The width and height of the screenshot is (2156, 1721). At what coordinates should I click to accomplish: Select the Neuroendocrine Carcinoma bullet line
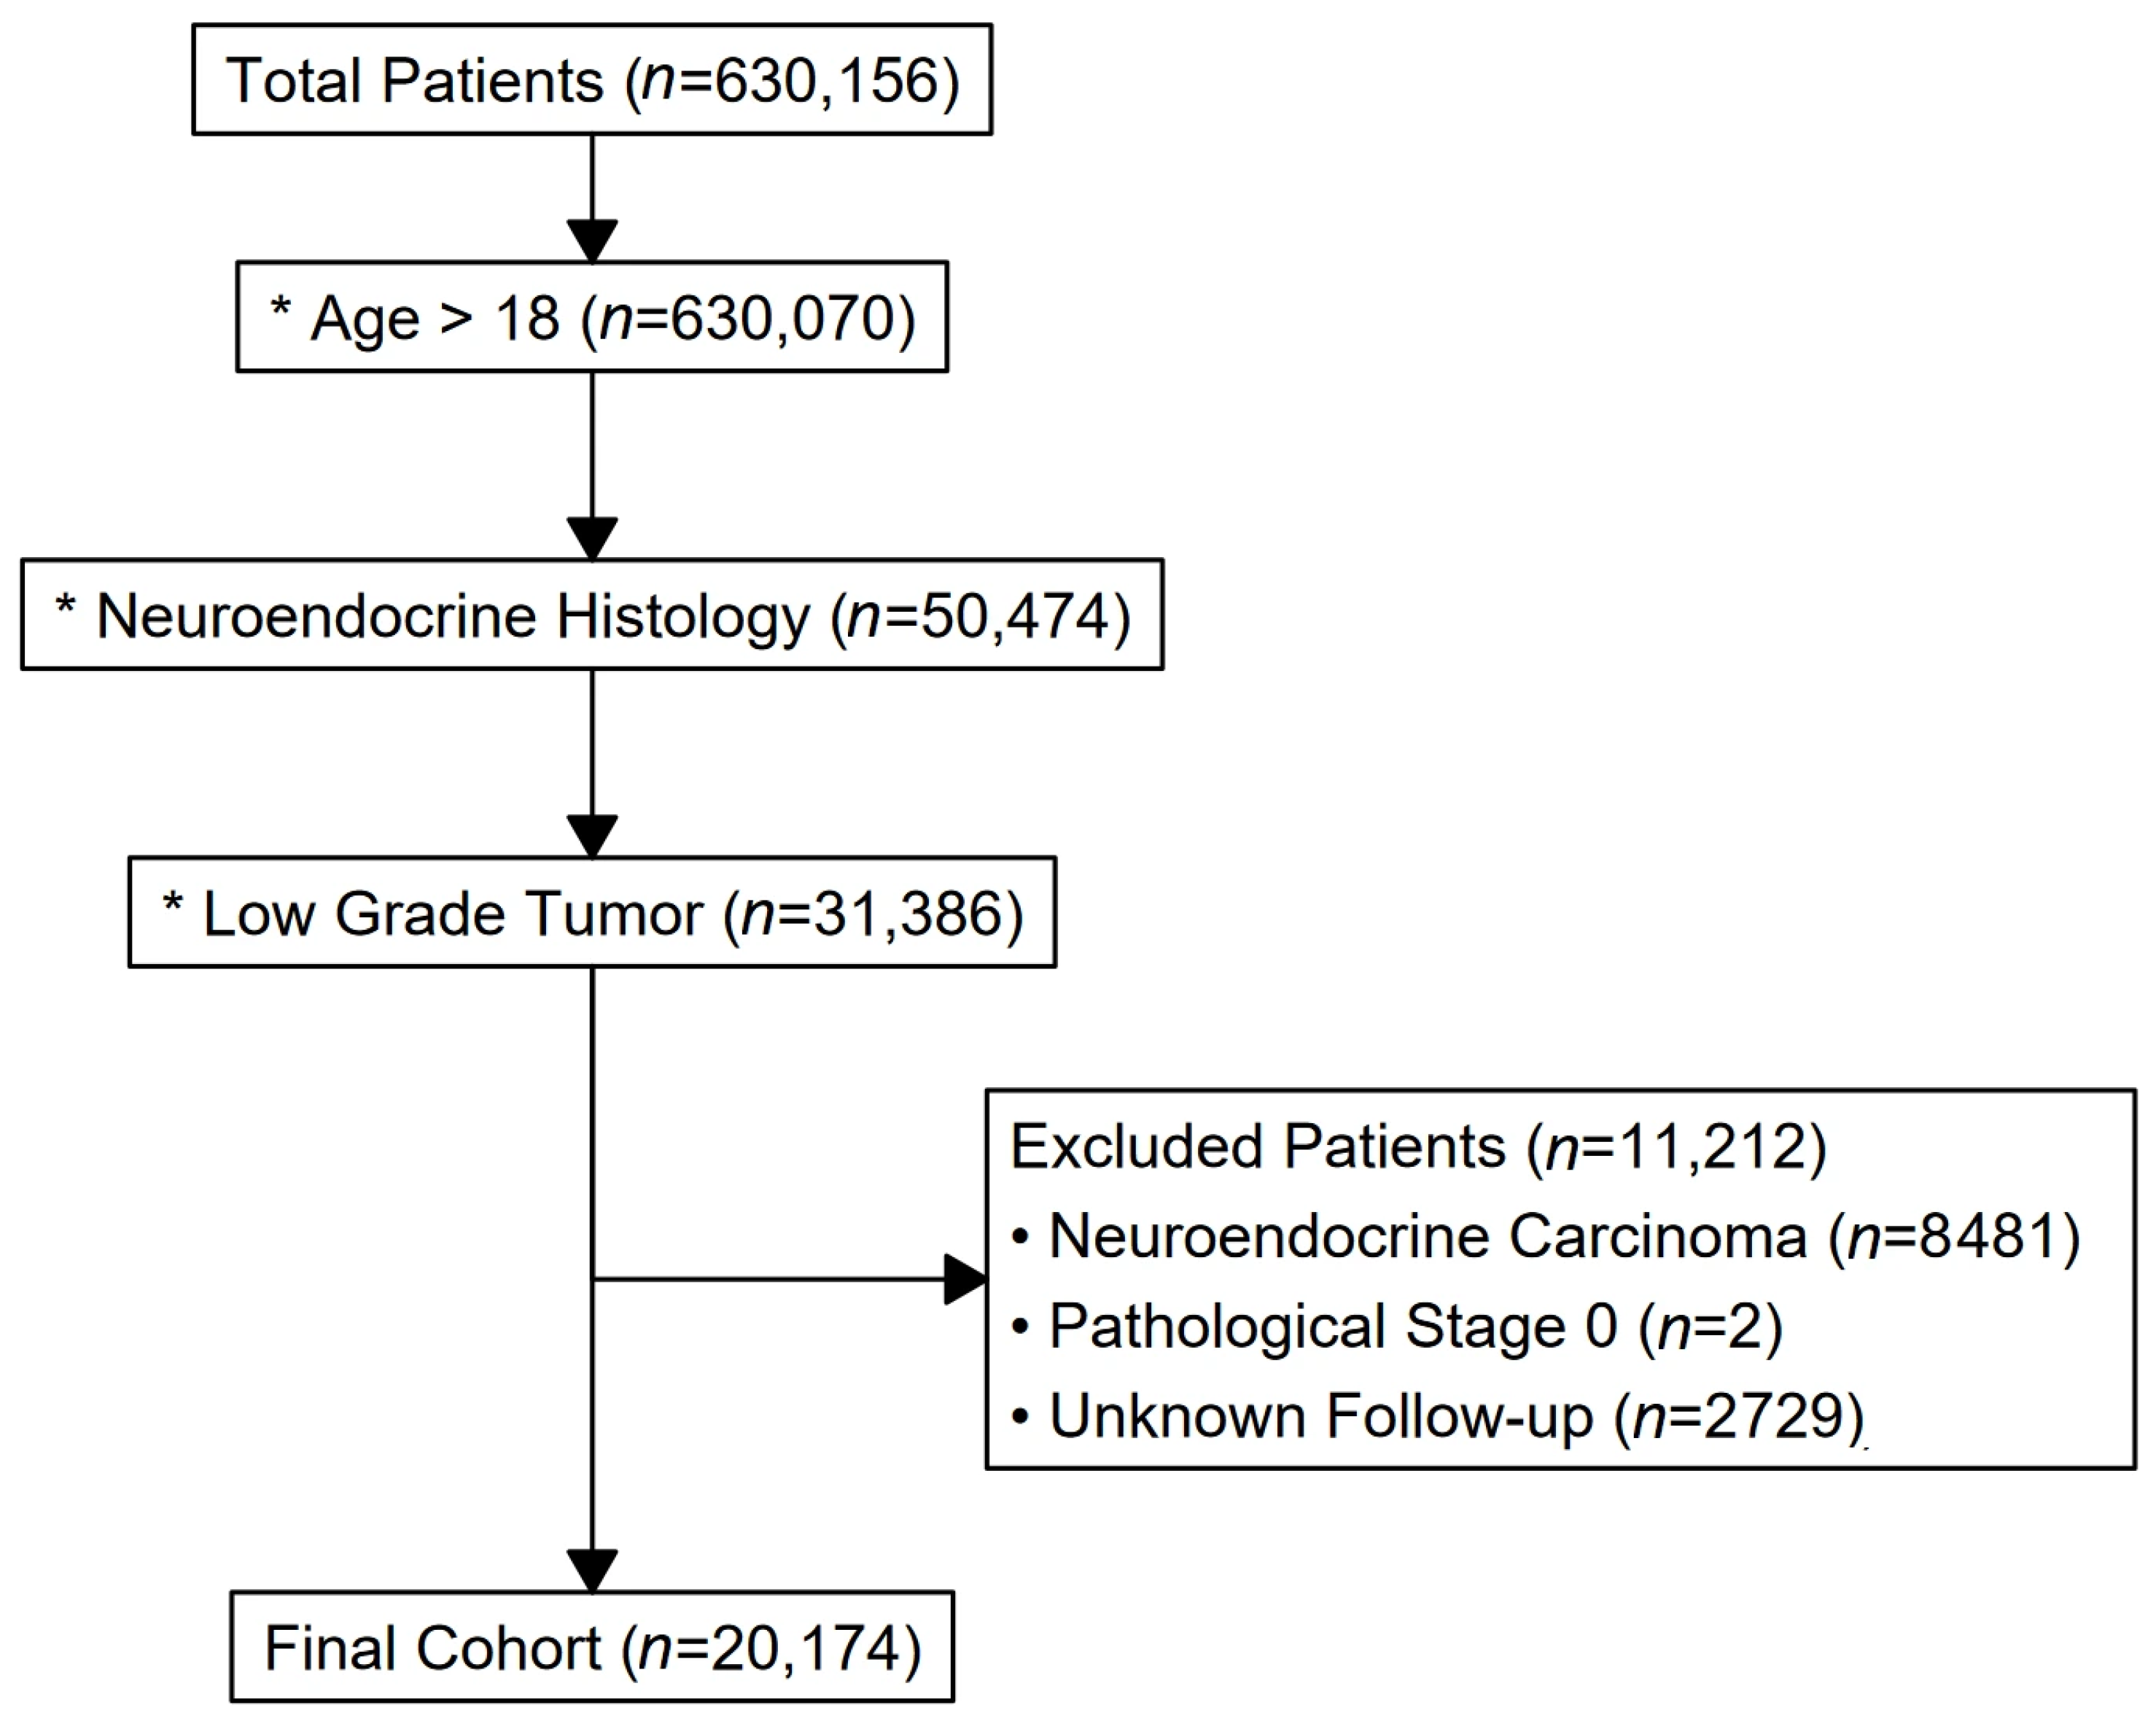[1546, 1237]
